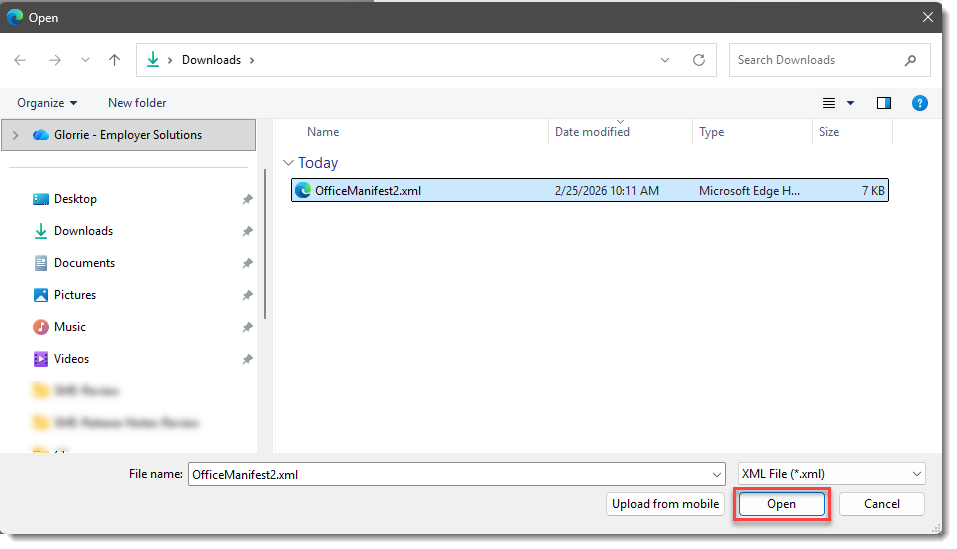Show the preview pane
Image resolution: width=957 pixels, height=549 pixels.
point(883,103)
